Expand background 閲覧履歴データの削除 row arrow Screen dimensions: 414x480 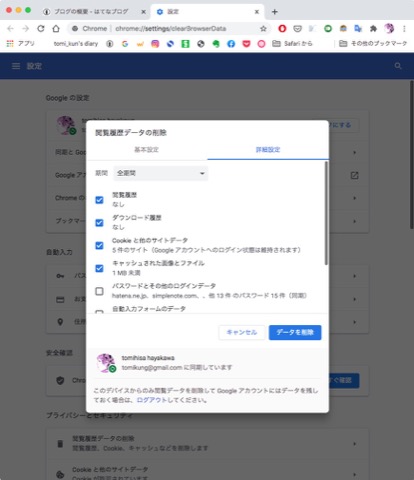click(x=354, y=444)
